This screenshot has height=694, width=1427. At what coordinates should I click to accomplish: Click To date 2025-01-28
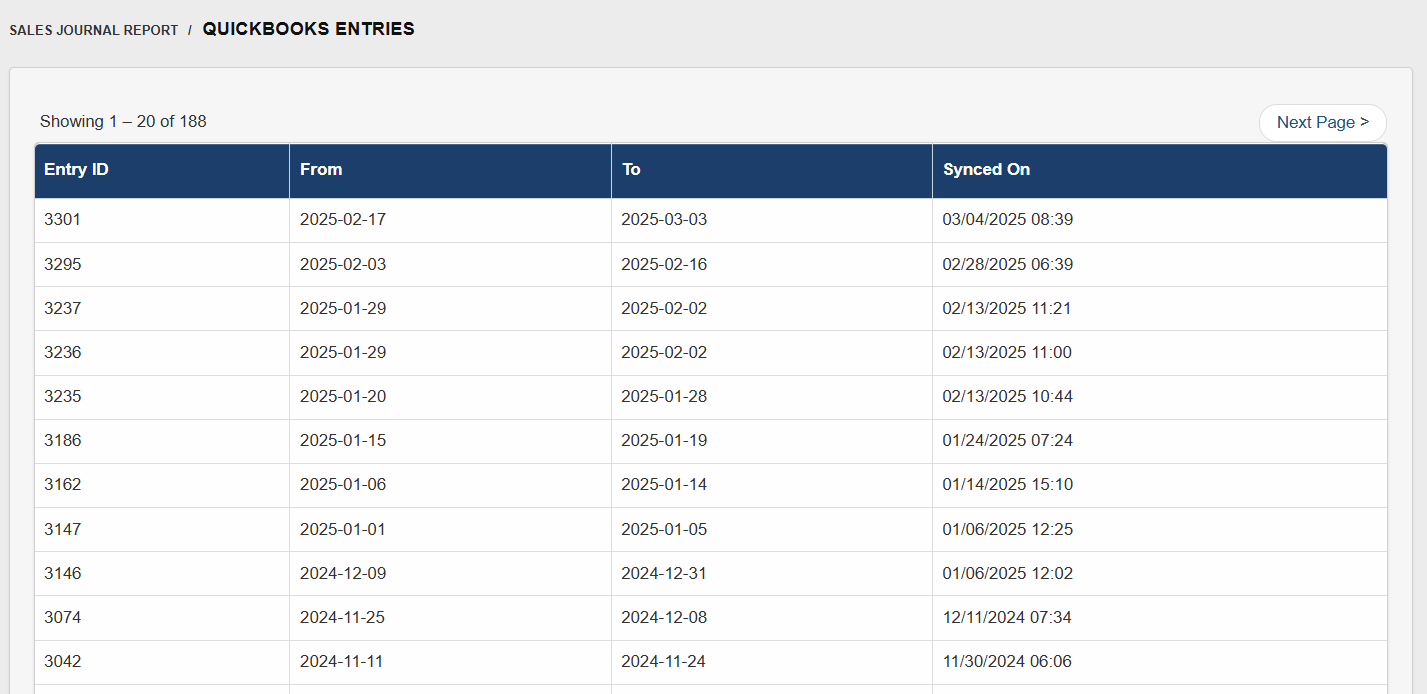point(664,396)
